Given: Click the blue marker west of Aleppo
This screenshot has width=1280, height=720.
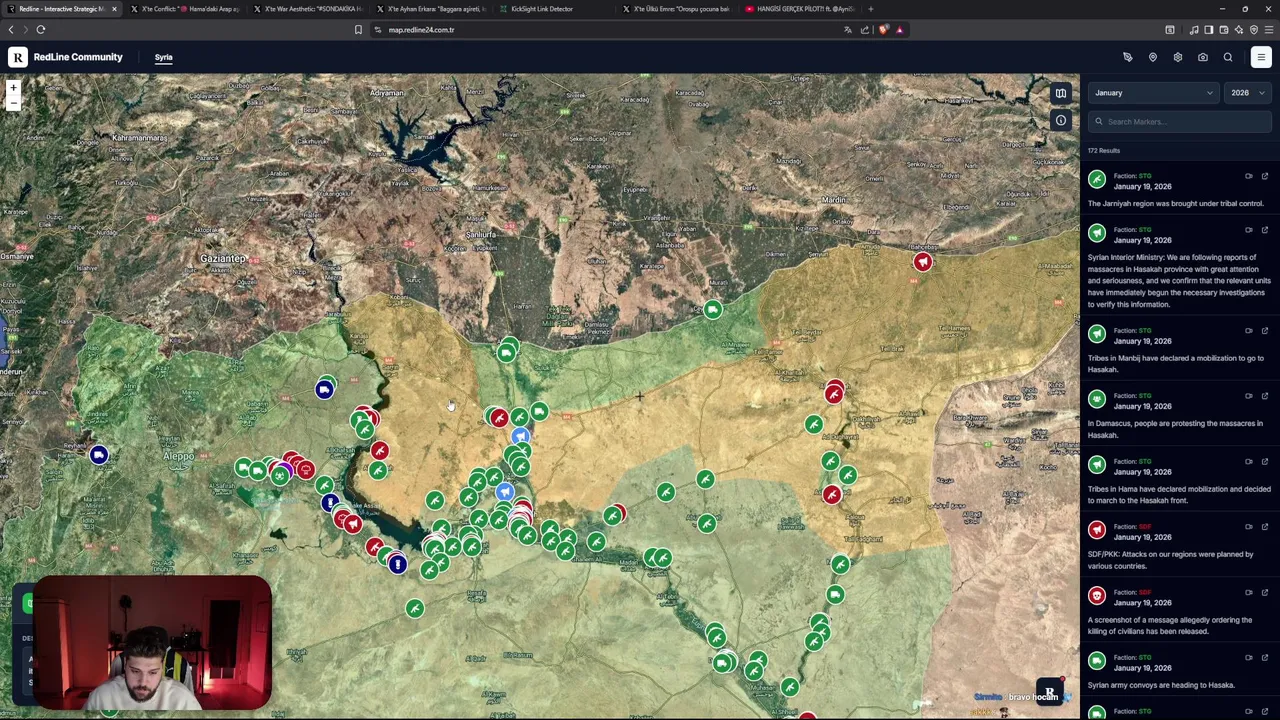Looking at the screenshot, I should pyautogui.click(x=98, y=455).
